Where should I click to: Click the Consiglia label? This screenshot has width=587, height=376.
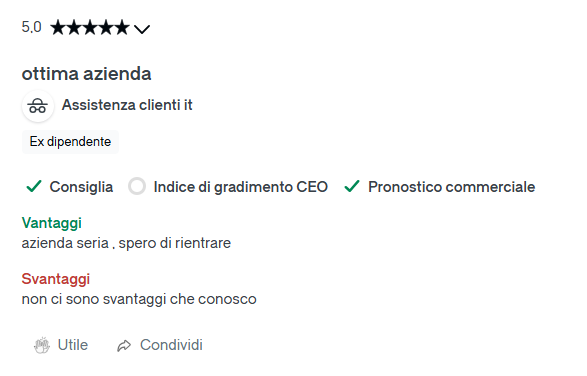tap(81, 187)
